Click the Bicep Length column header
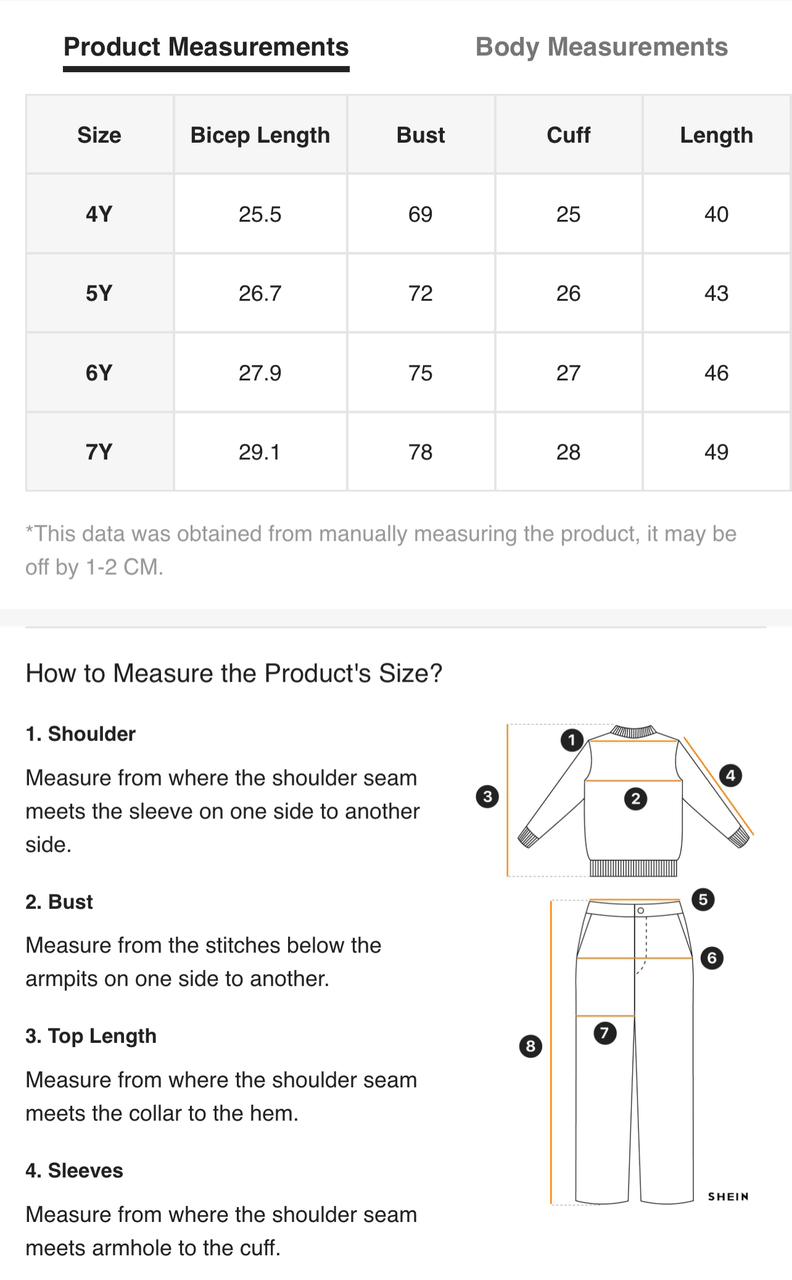The width and height of the screenshot is (792, 1280). [260, 135]
